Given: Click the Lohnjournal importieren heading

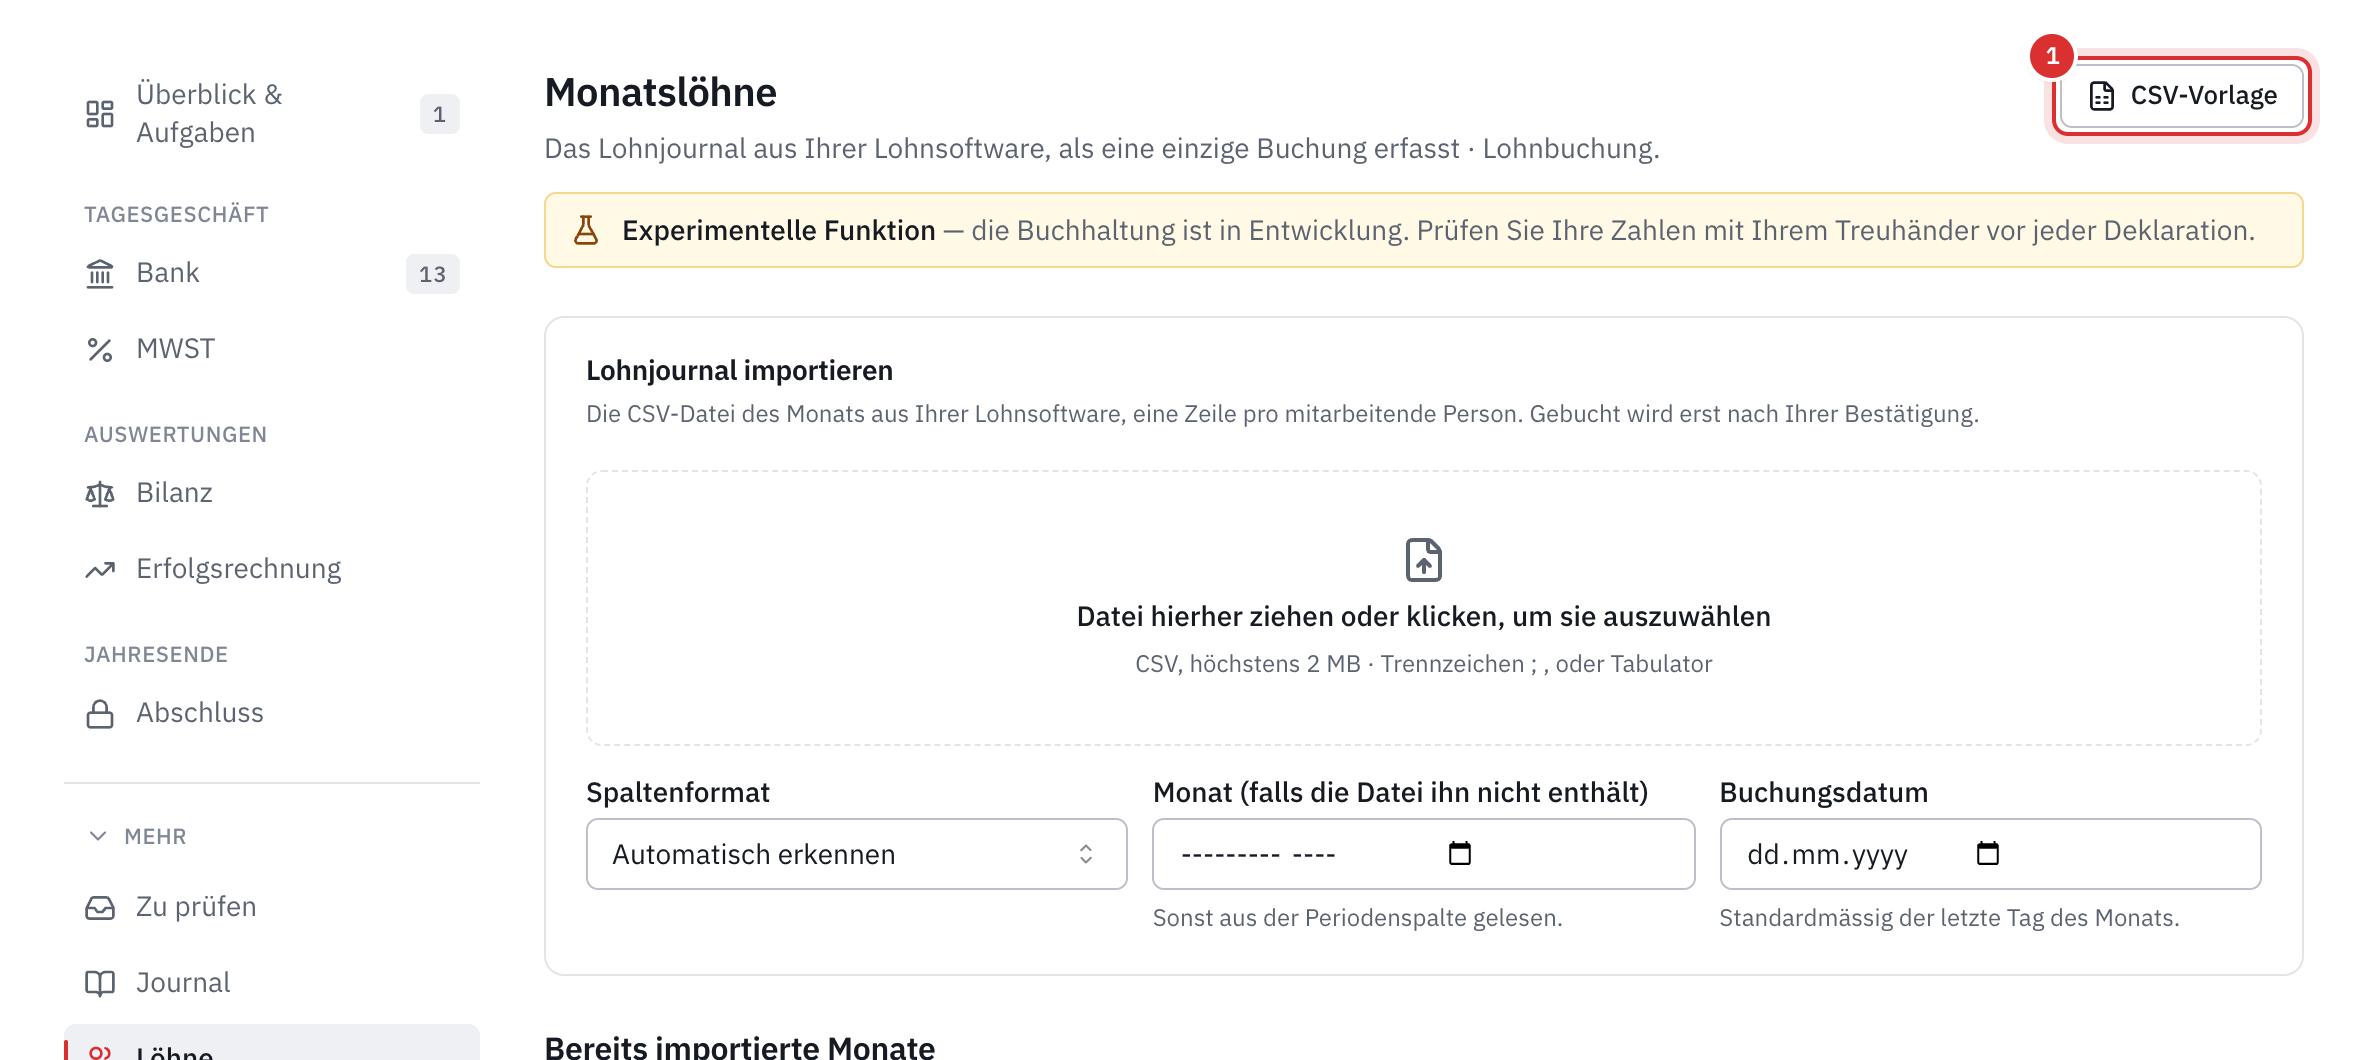Looking at the screenshot, I should (740, 370).
